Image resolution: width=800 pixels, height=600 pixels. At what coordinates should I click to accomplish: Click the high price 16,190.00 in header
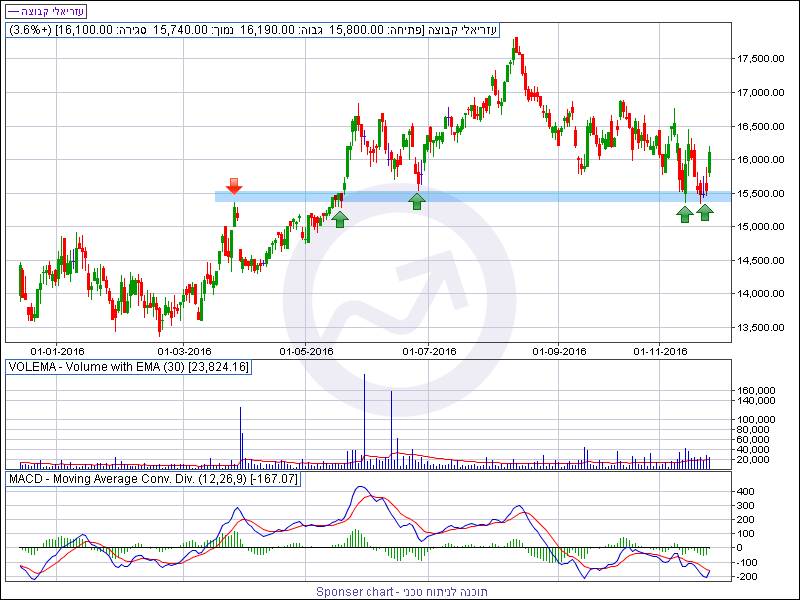point(267,30)
